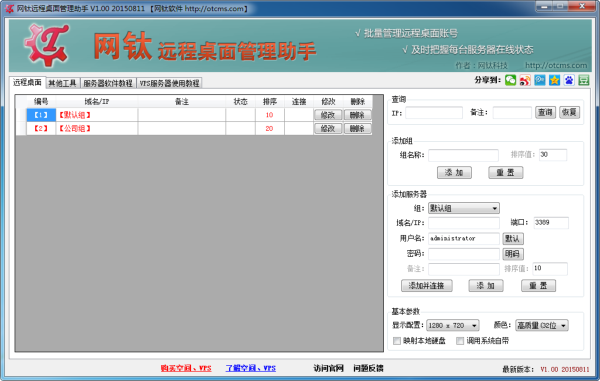Share to Sina Weibo icon
Viewport: 600px width, 381px height.
click(x=525, y=80)
